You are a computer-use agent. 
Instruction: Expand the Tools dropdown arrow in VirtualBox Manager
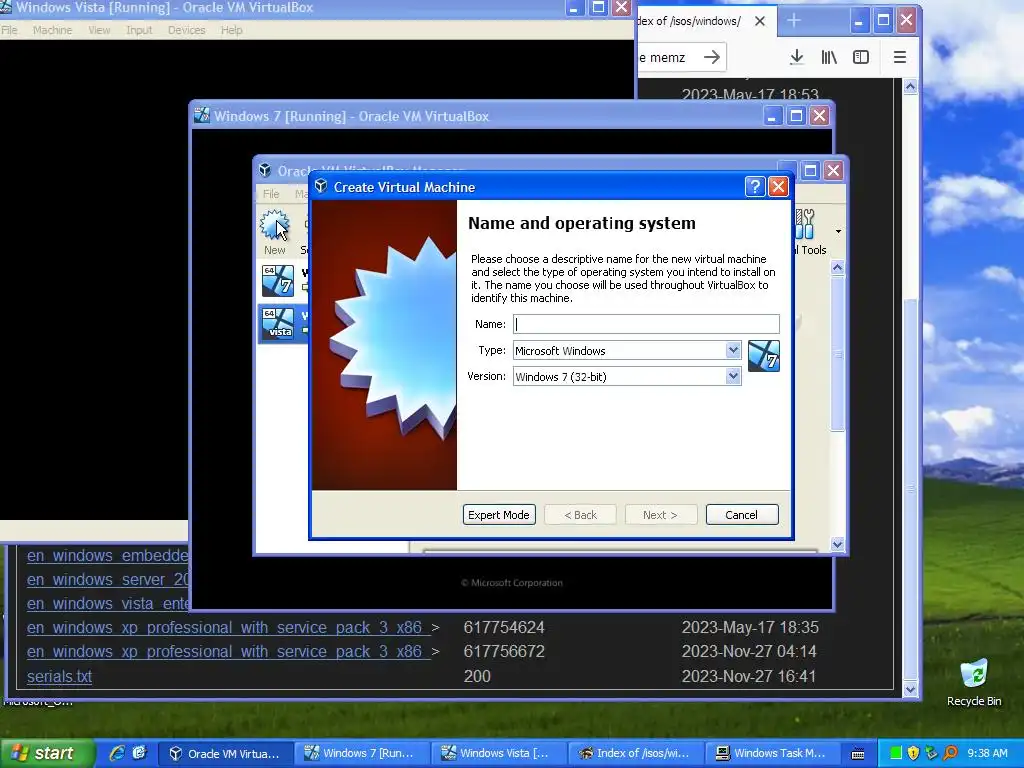tap(838, 231)
